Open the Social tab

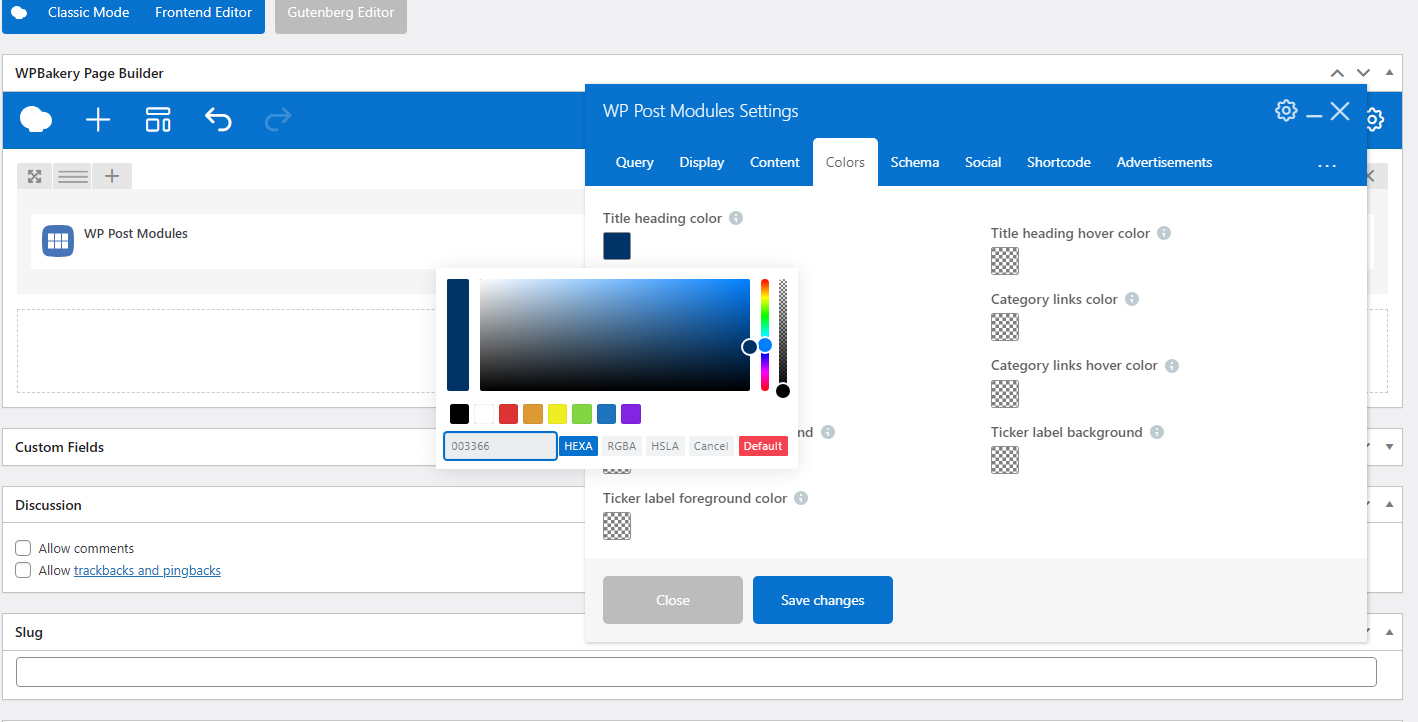pyautogui.click(x=983, y=162)
